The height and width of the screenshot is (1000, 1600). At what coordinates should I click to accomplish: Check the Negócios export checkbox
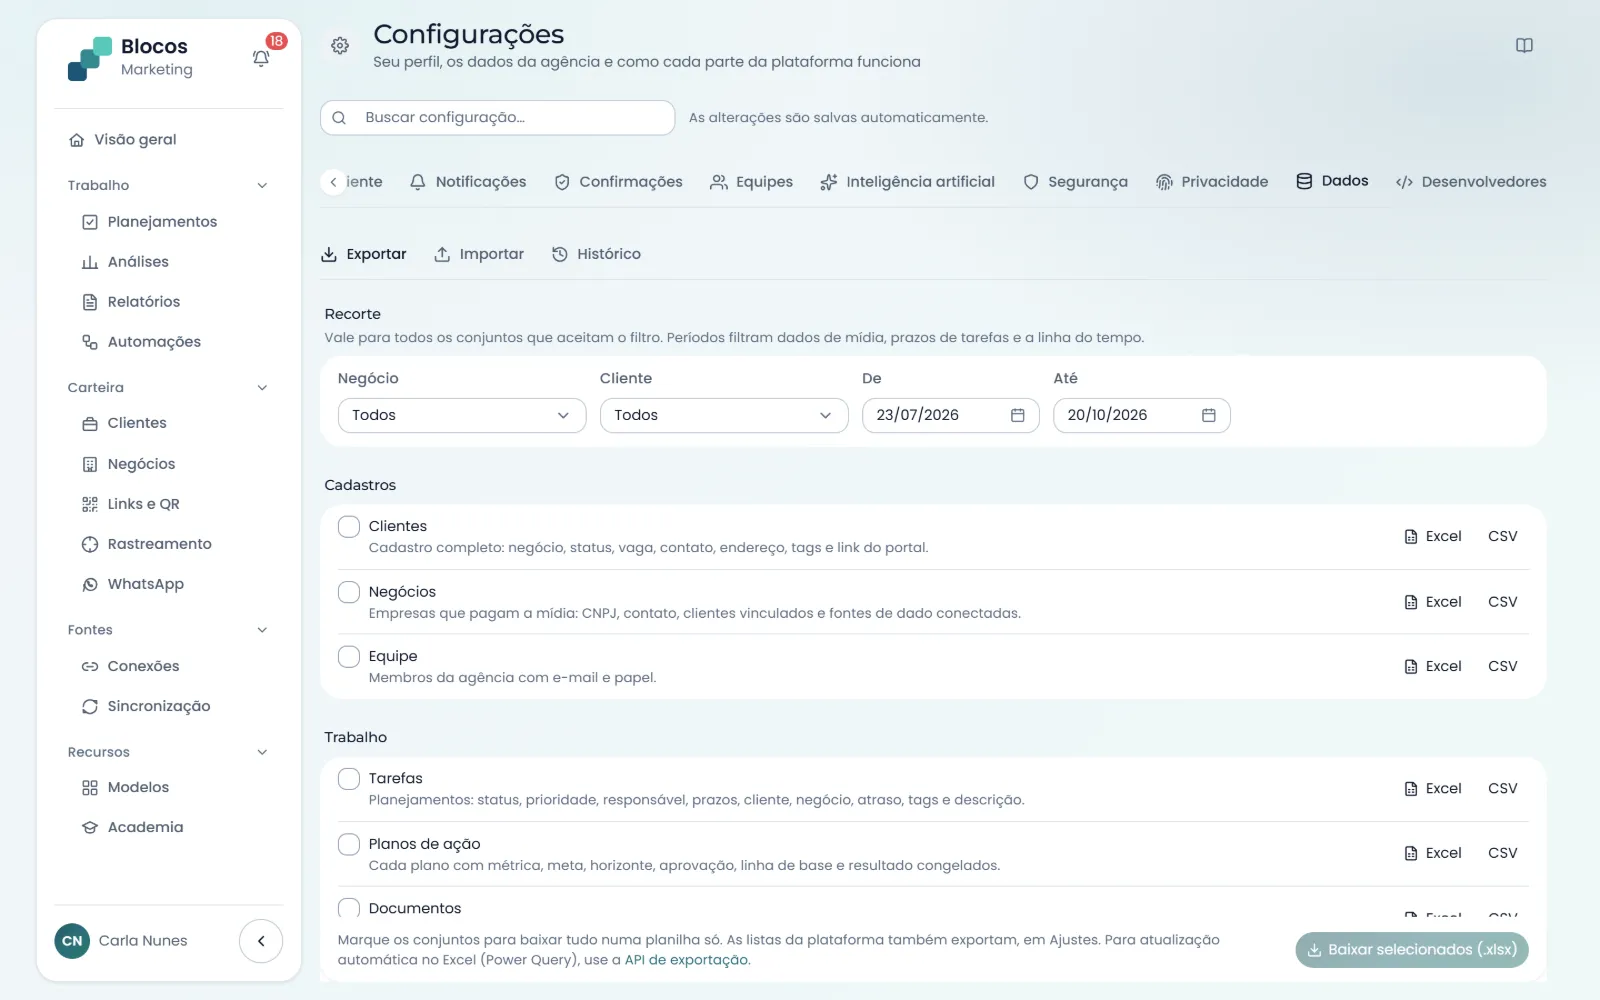[x=349, y=592]
